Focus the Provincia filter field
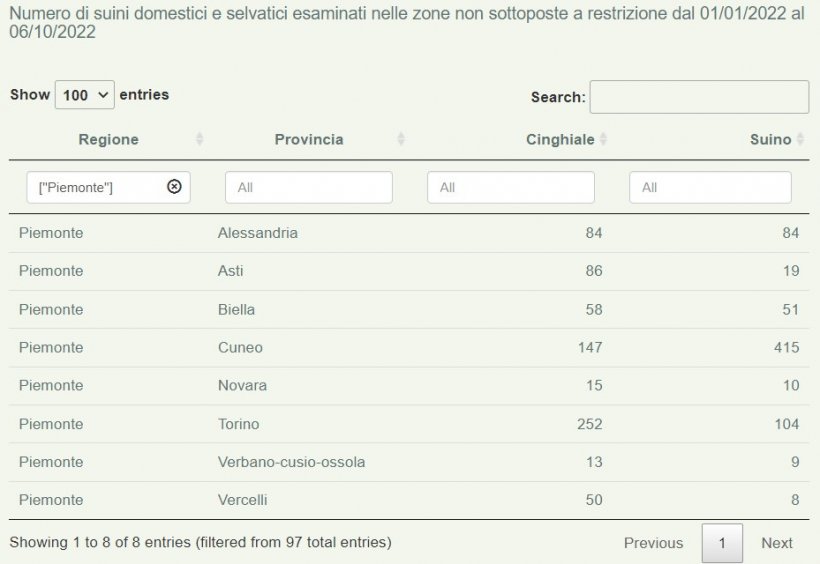Screen dimensions: 820x564 309,187
